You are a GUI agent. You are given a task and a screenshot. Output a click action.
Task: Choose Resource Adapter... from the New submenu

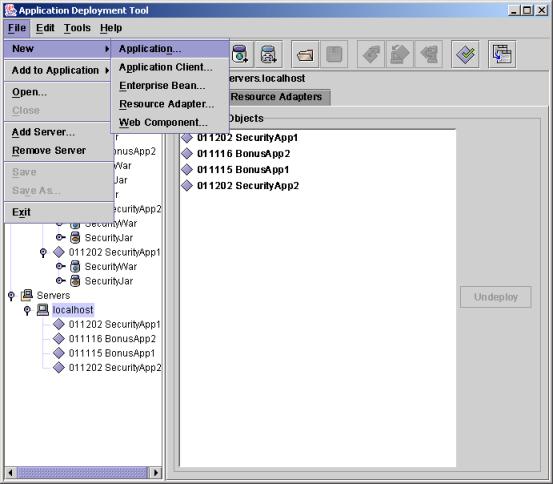click(x=170, y=104)
